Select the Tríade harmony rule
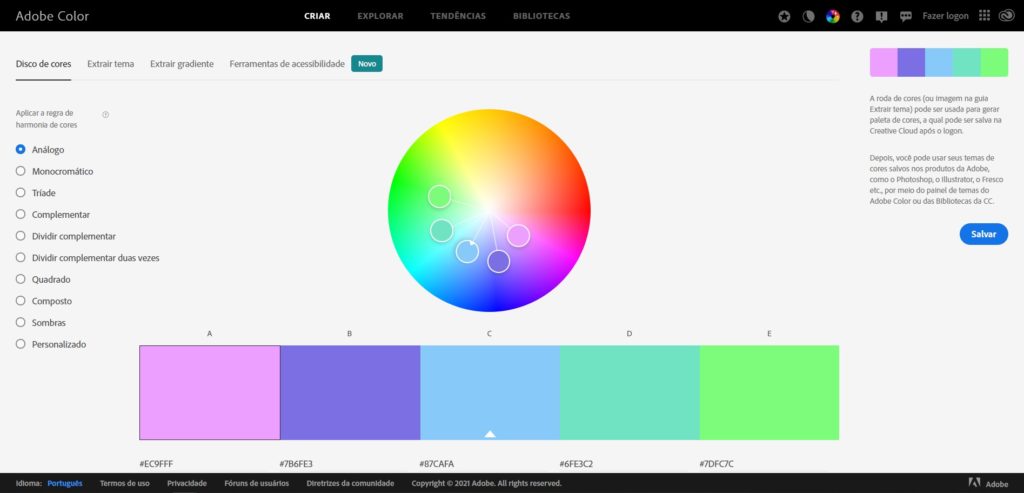This screenshot has height=493, width=1024. (x=36, y=193)
